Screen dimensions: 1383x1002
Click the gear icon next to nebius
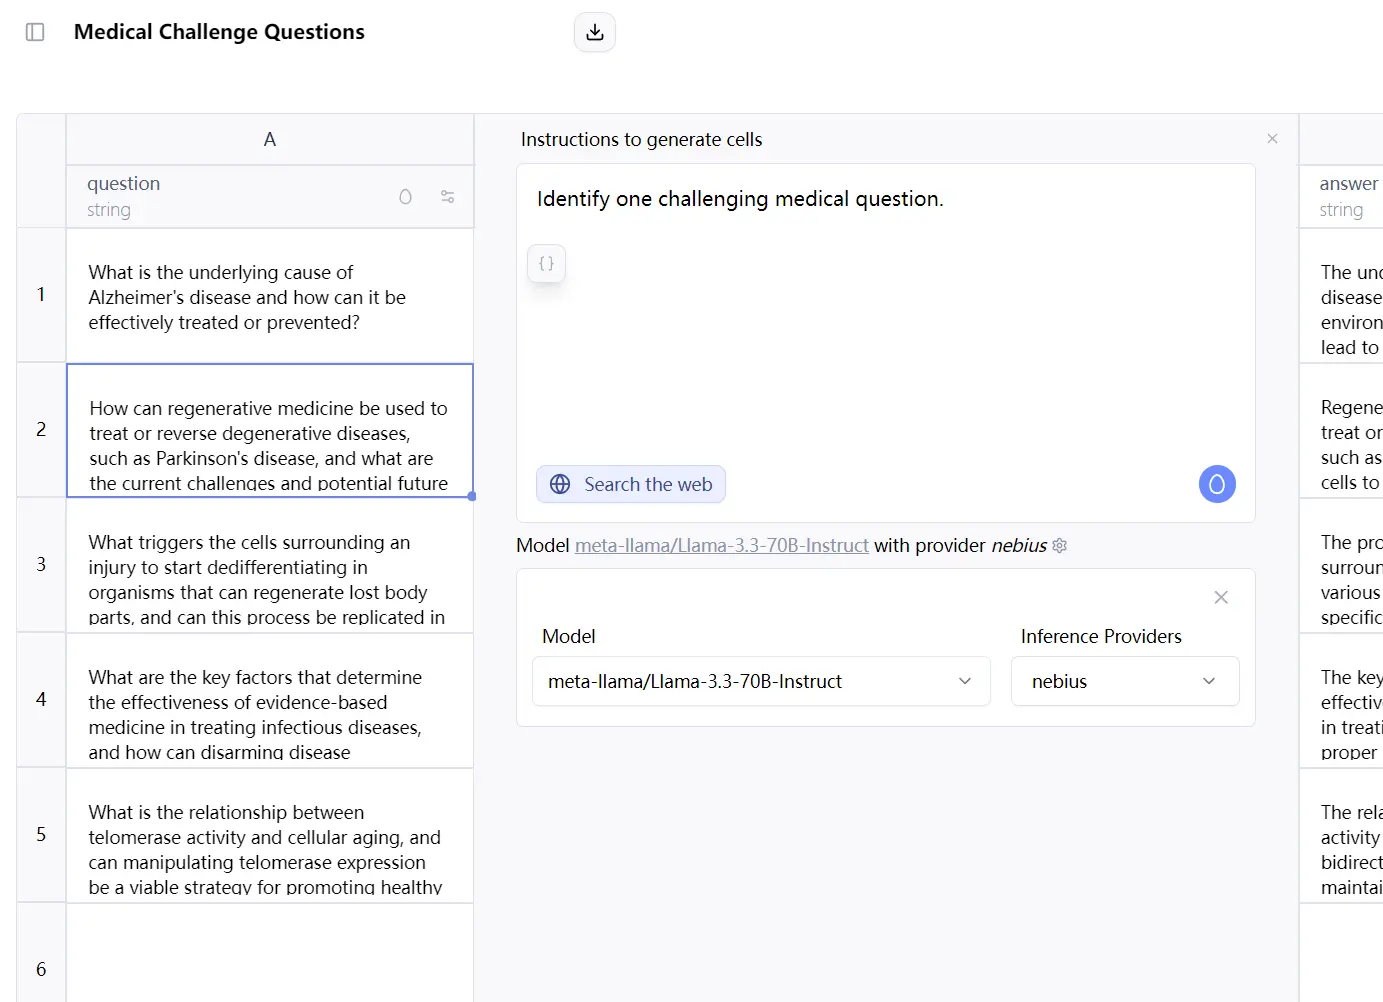point(1060,546)
